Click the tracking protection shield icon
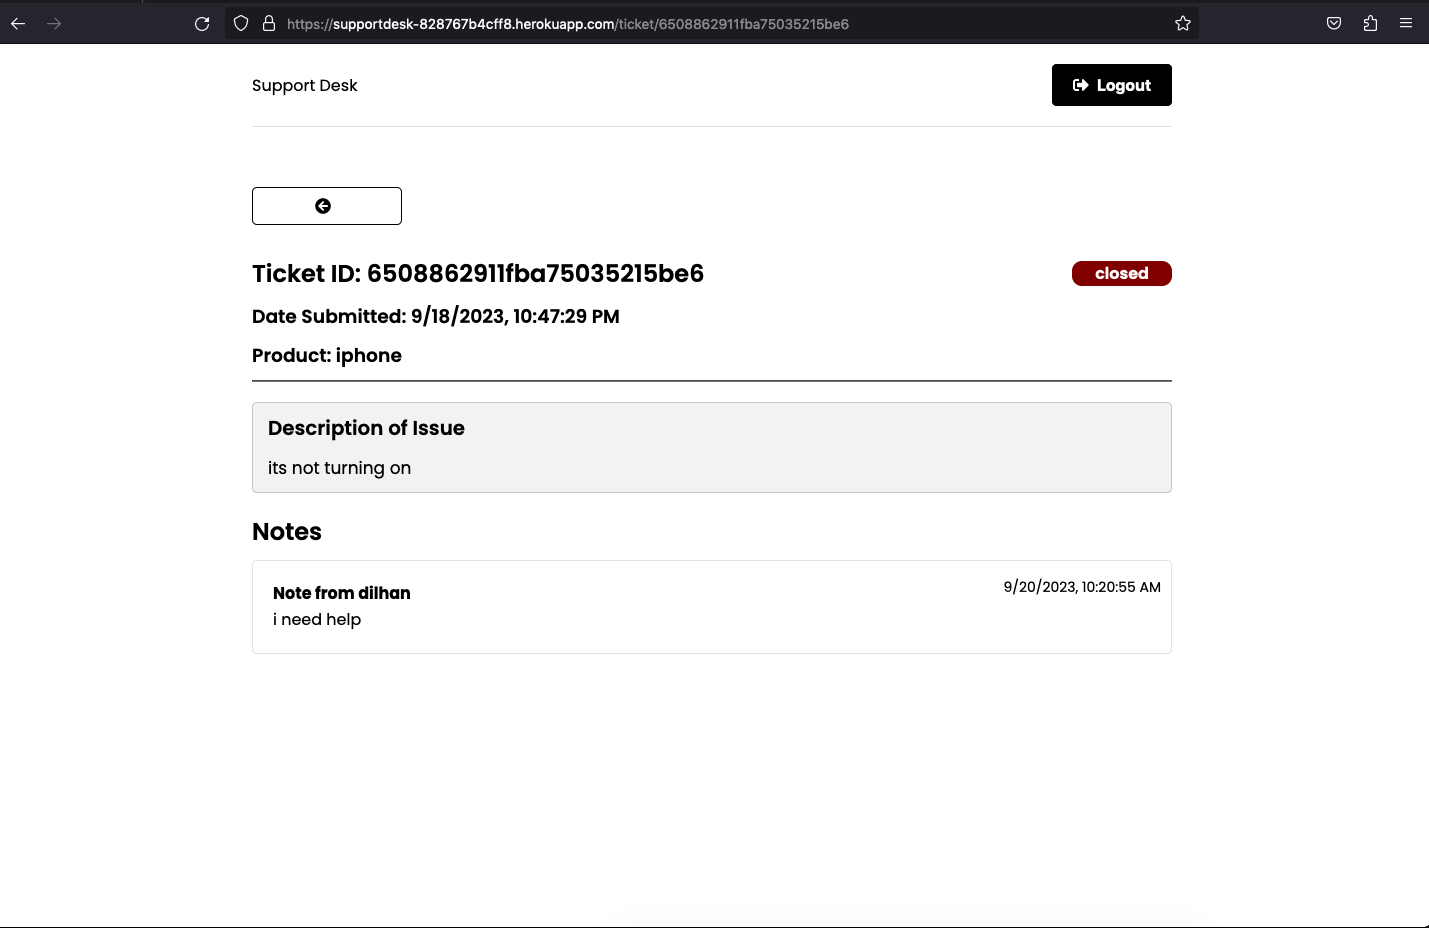The height and width of the screenshot is (928, 1429). [240, 23]
